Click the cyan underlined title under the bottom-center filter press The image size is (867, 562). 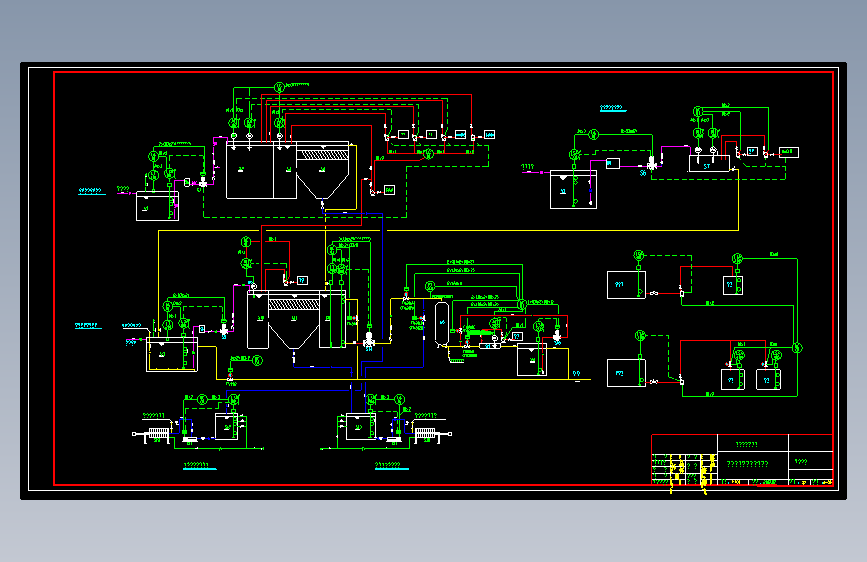[391, 466]
